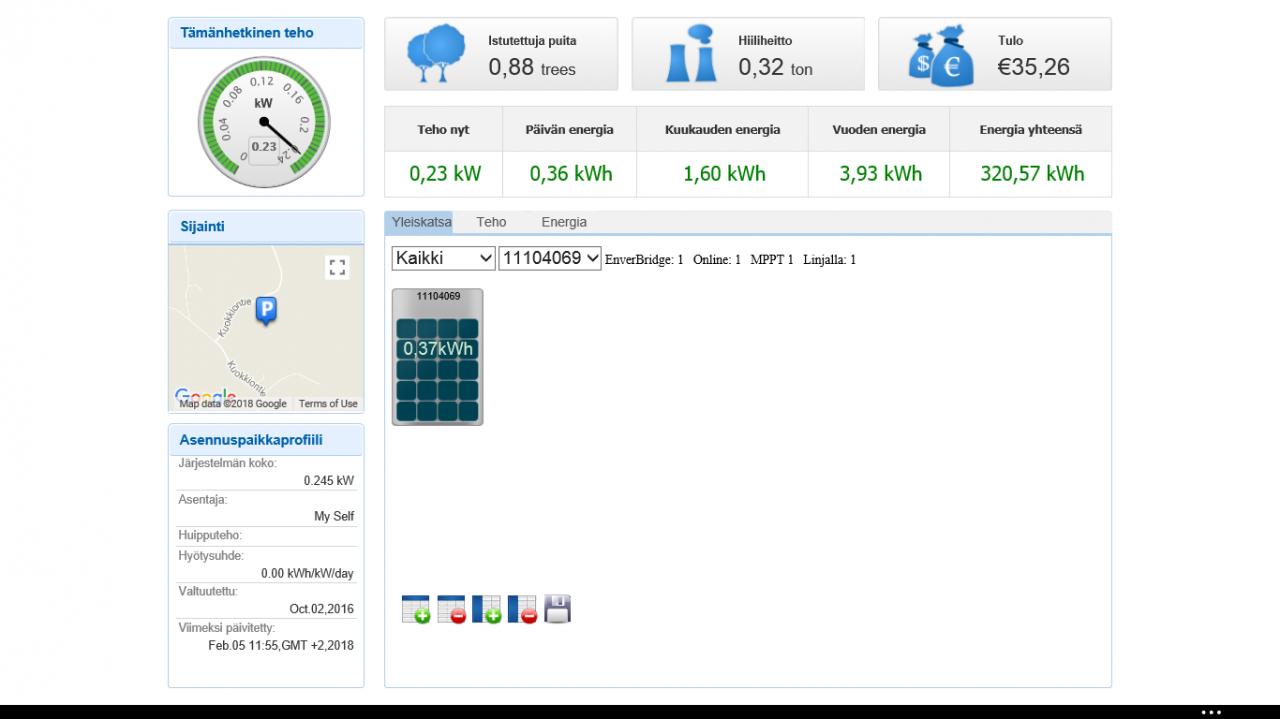1280x719 pixels.
Task: Click the Online: 1 status text
Action: pos(717,260)
